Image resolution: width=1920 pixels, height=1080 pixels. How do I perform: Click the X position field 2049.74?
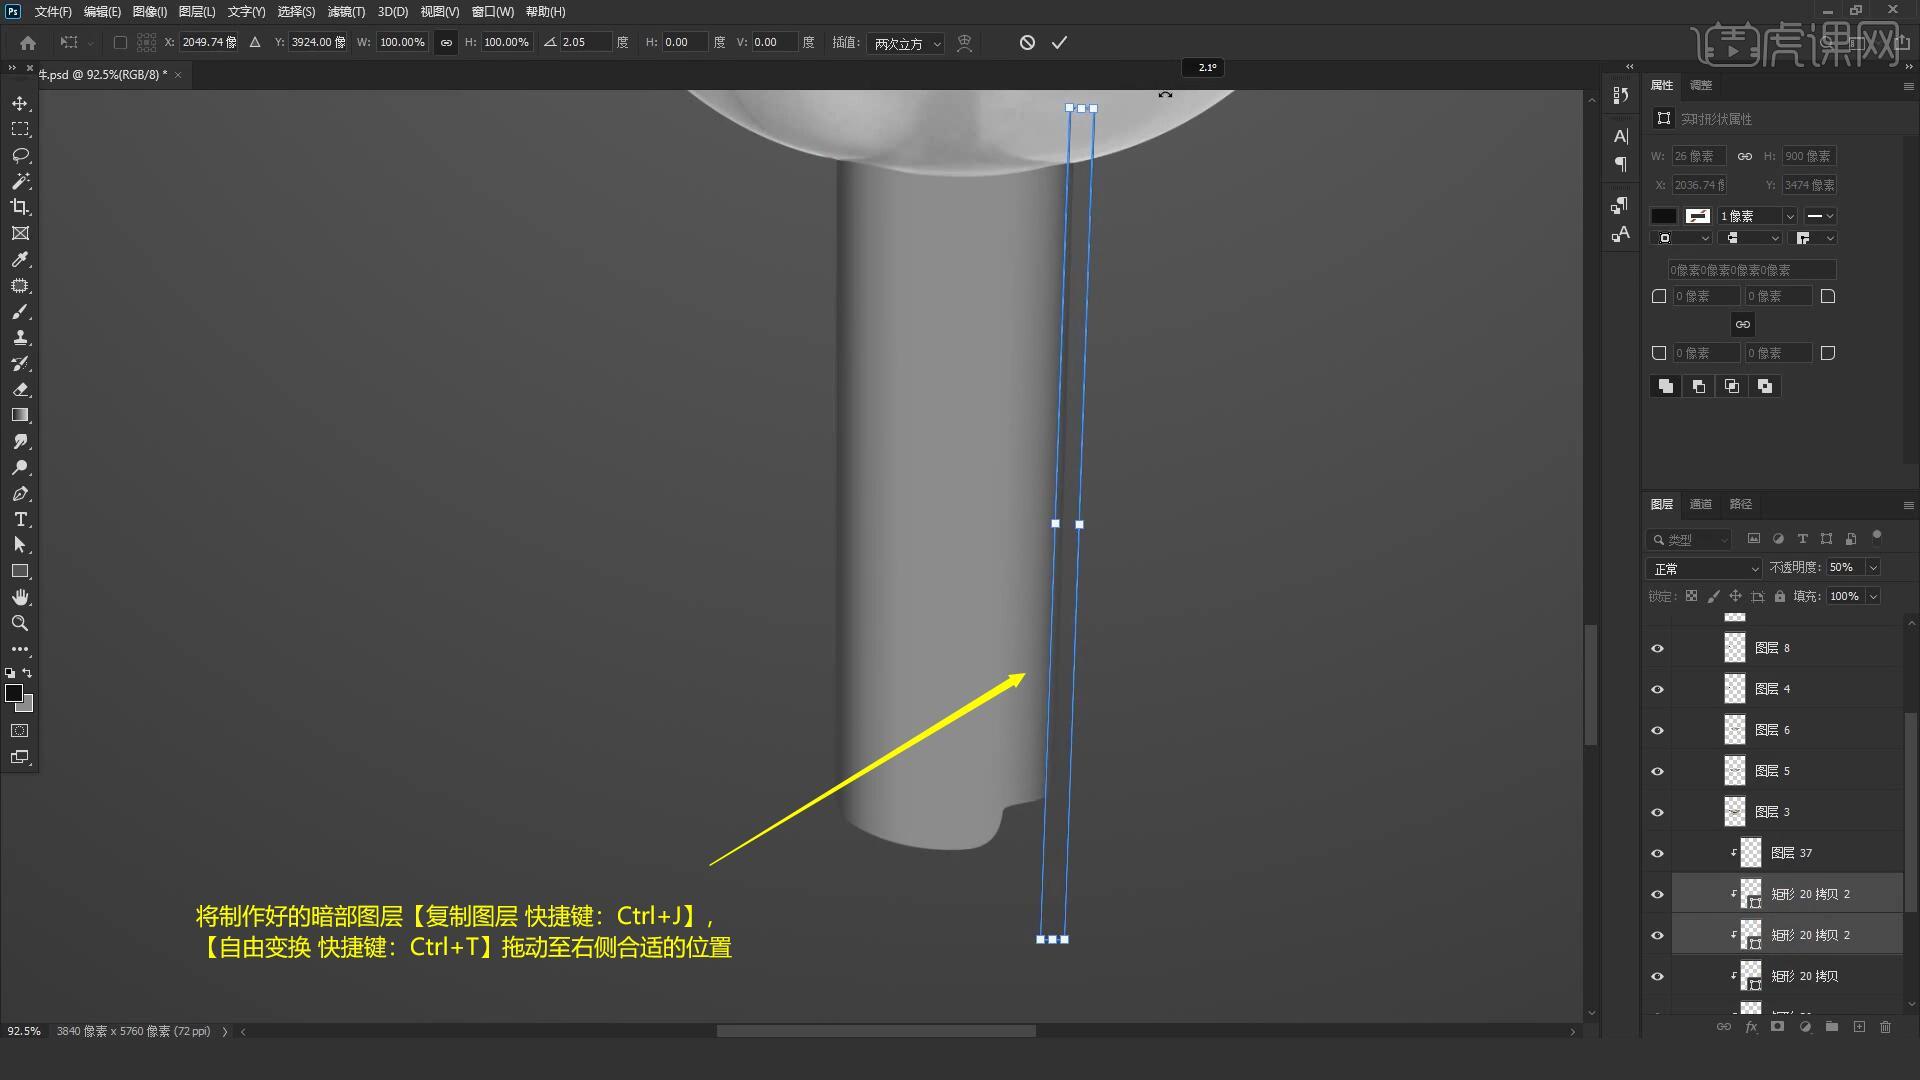[x=209, y=42]
